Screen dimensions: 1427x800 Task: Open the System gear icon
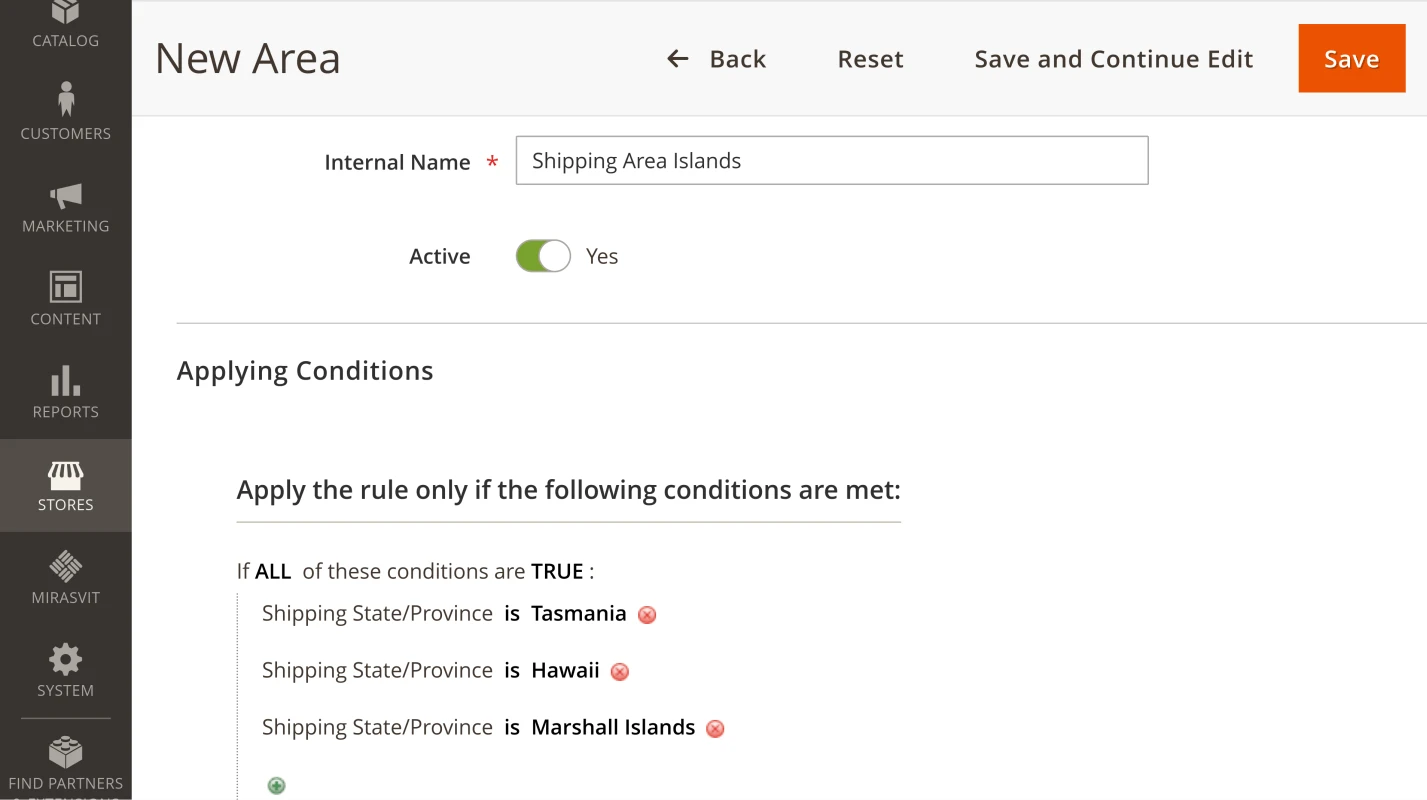point(65,660)
